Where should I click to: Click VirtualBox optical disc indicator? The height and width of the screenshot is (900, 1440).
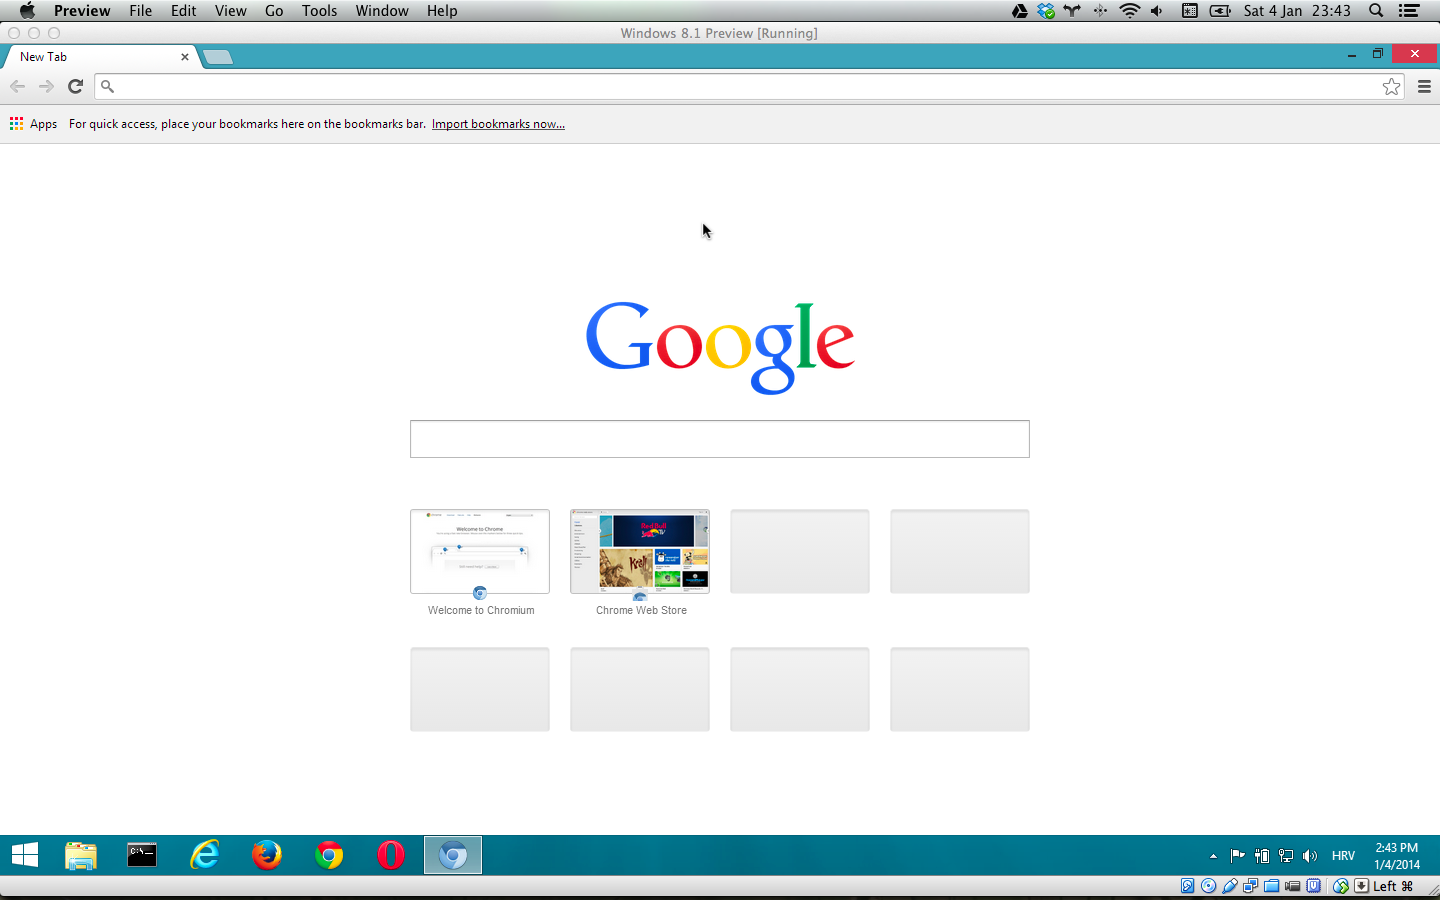tap(1208, 886)
